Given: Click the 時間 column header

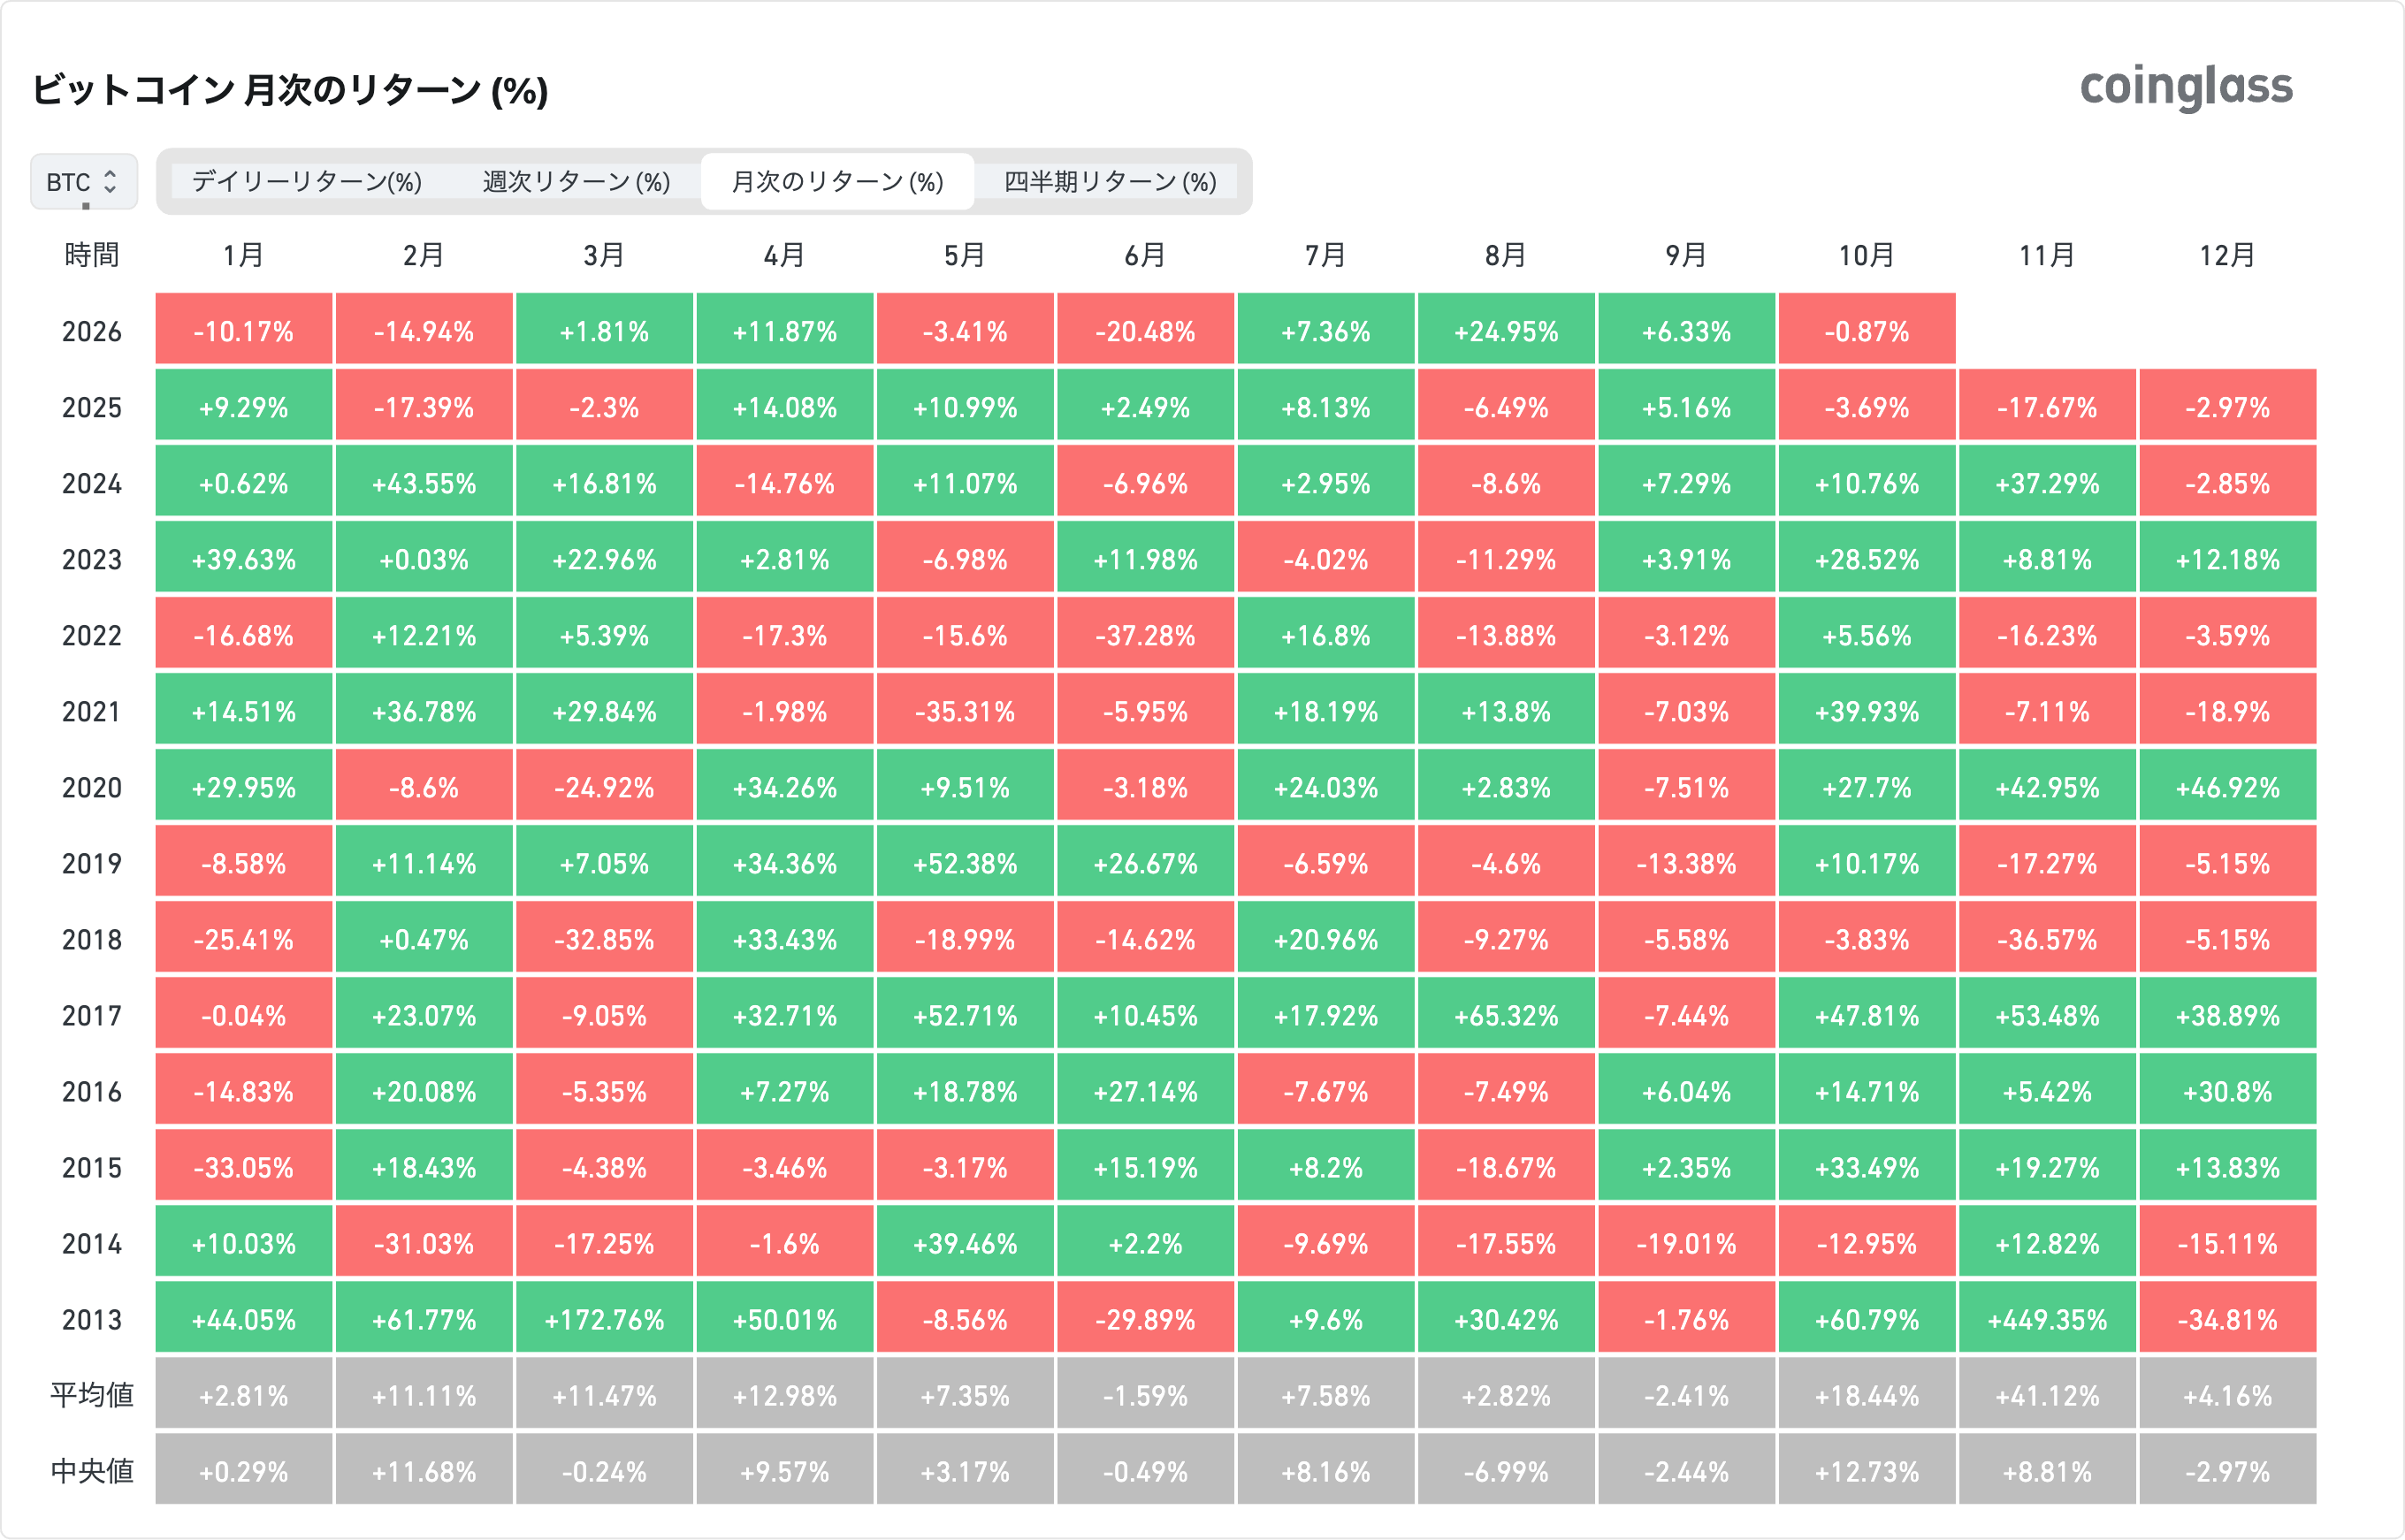Looking at the screenshot, I should 92,255.
